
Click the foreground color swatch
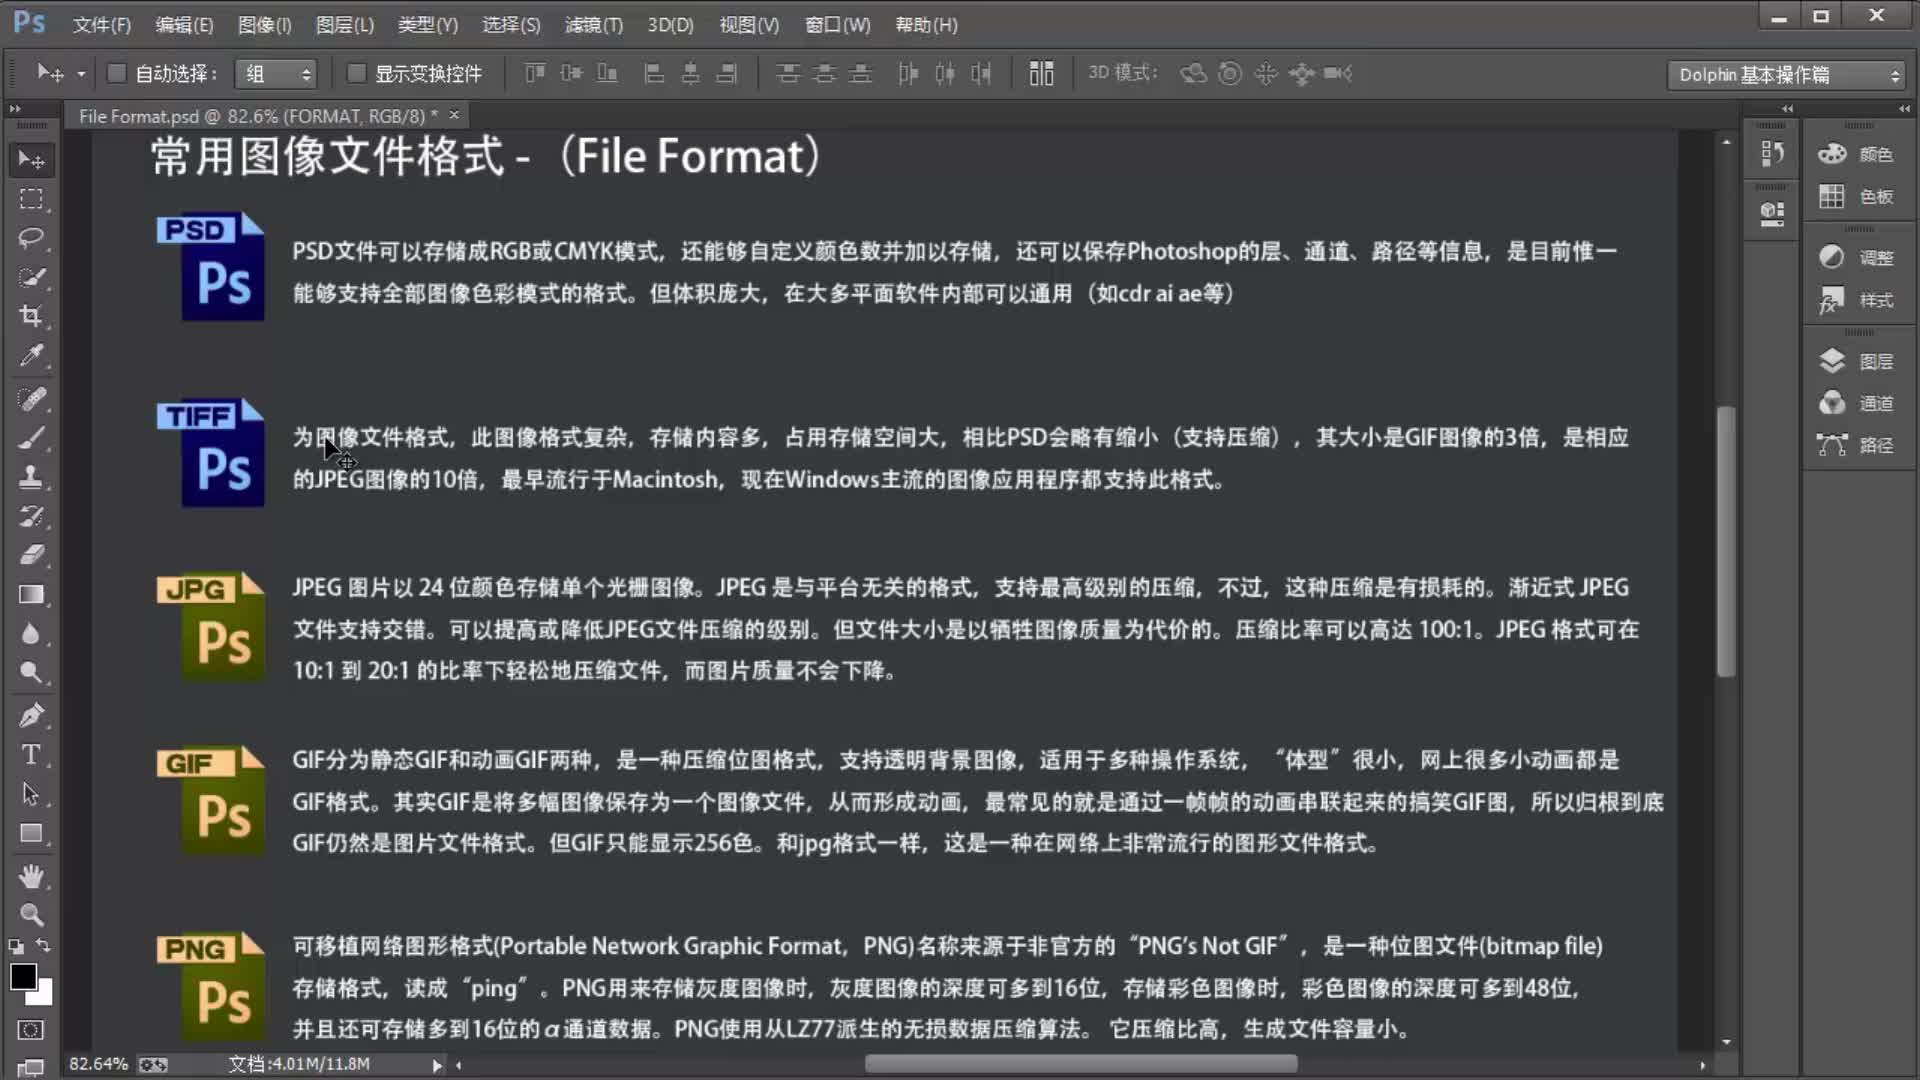coord(22,978)
